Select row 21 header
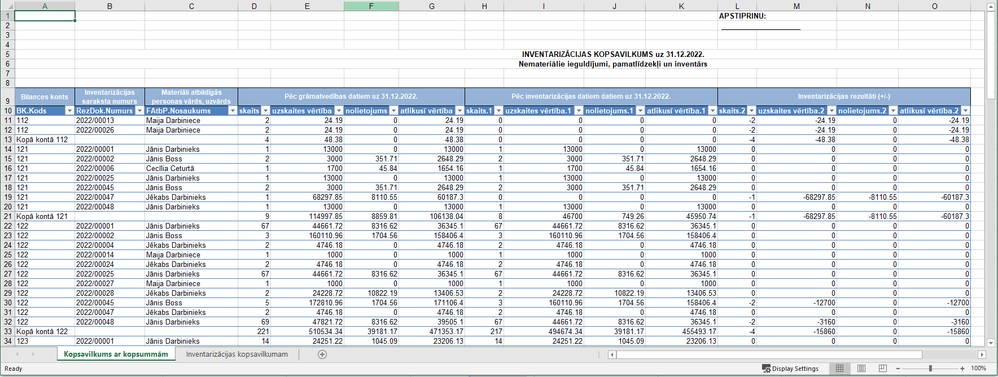Image resolution: width=998 pixels, height=377 pixels. point(7,216)
